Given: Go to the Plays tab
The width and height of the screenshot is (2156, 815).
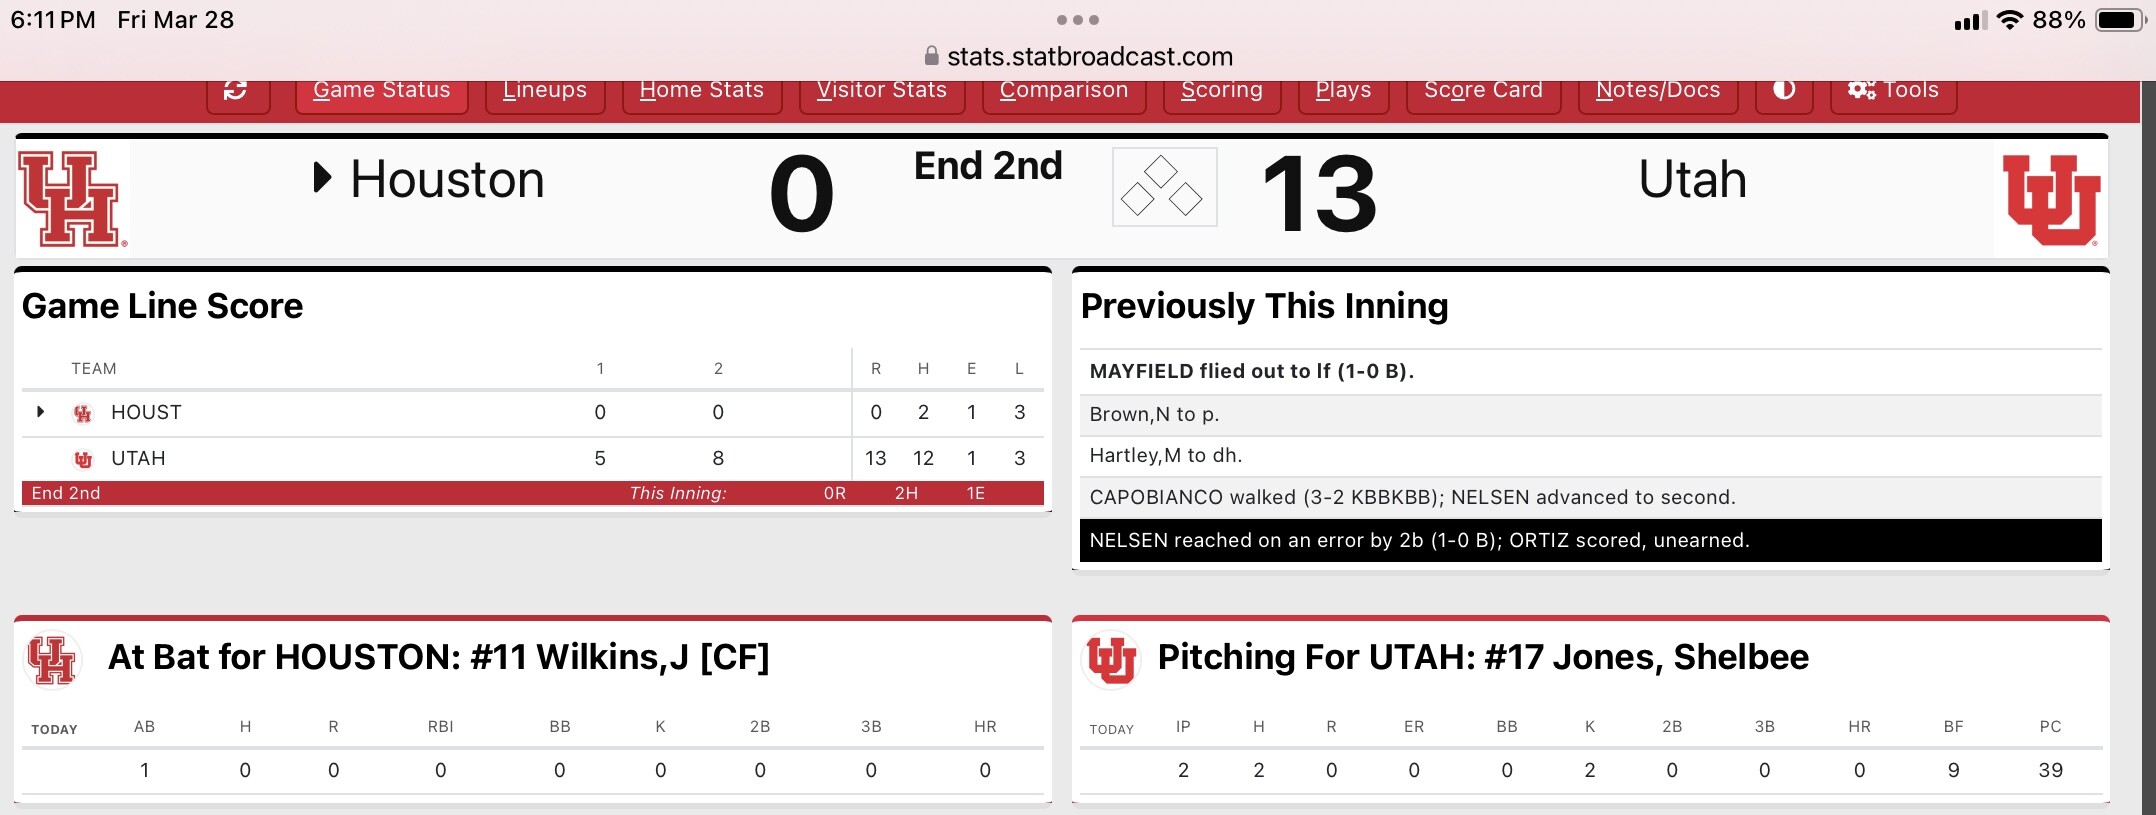Looking at the screenshot, I should (x=1343, y=92).
